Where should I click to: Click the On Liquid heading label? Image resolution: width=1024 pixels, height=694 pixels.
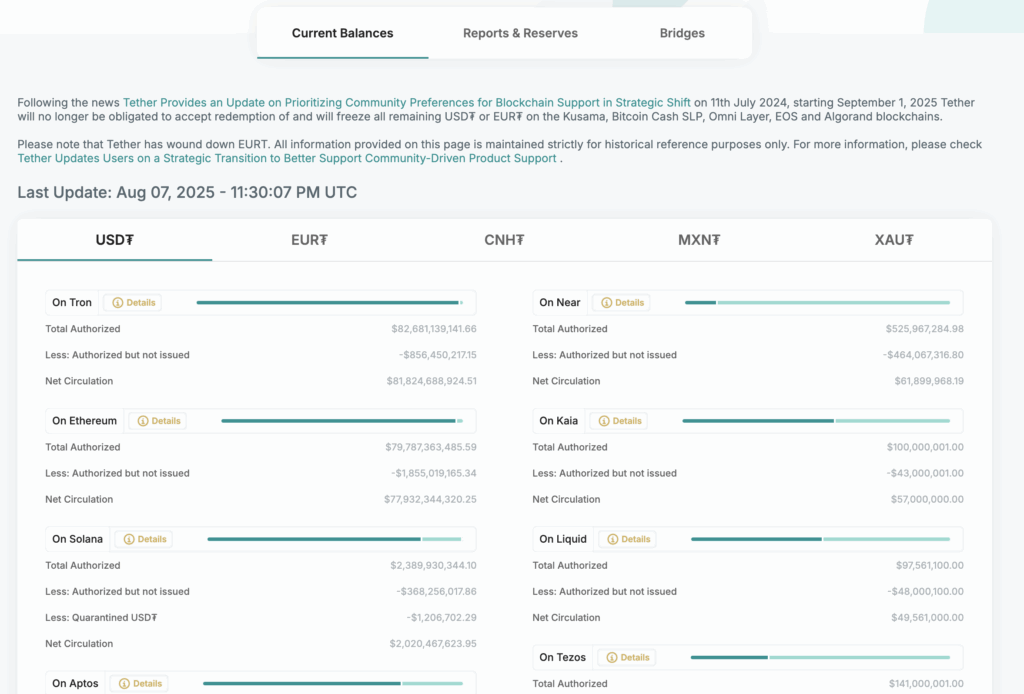pyautogui.click(x=563, y=539)
